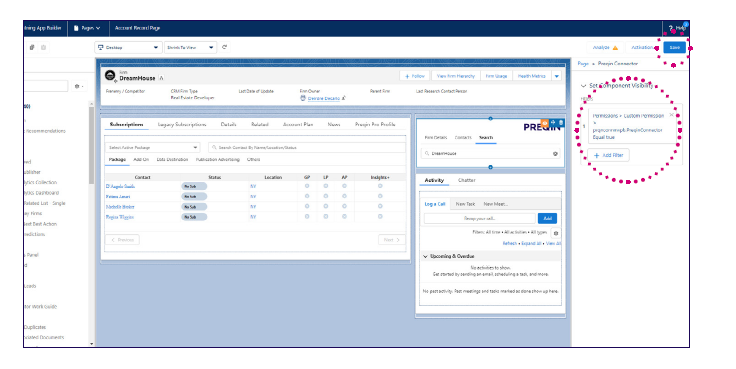This screenshot has width=736, height=369.
Task: Open the Preqin Pro Profile tab
Action: tap(375, 124)
